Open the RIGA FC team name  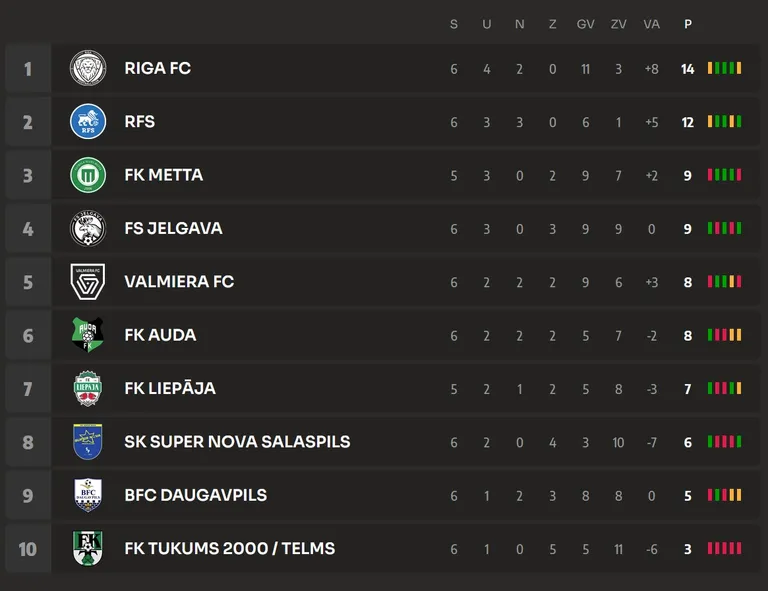coord(158,68)
